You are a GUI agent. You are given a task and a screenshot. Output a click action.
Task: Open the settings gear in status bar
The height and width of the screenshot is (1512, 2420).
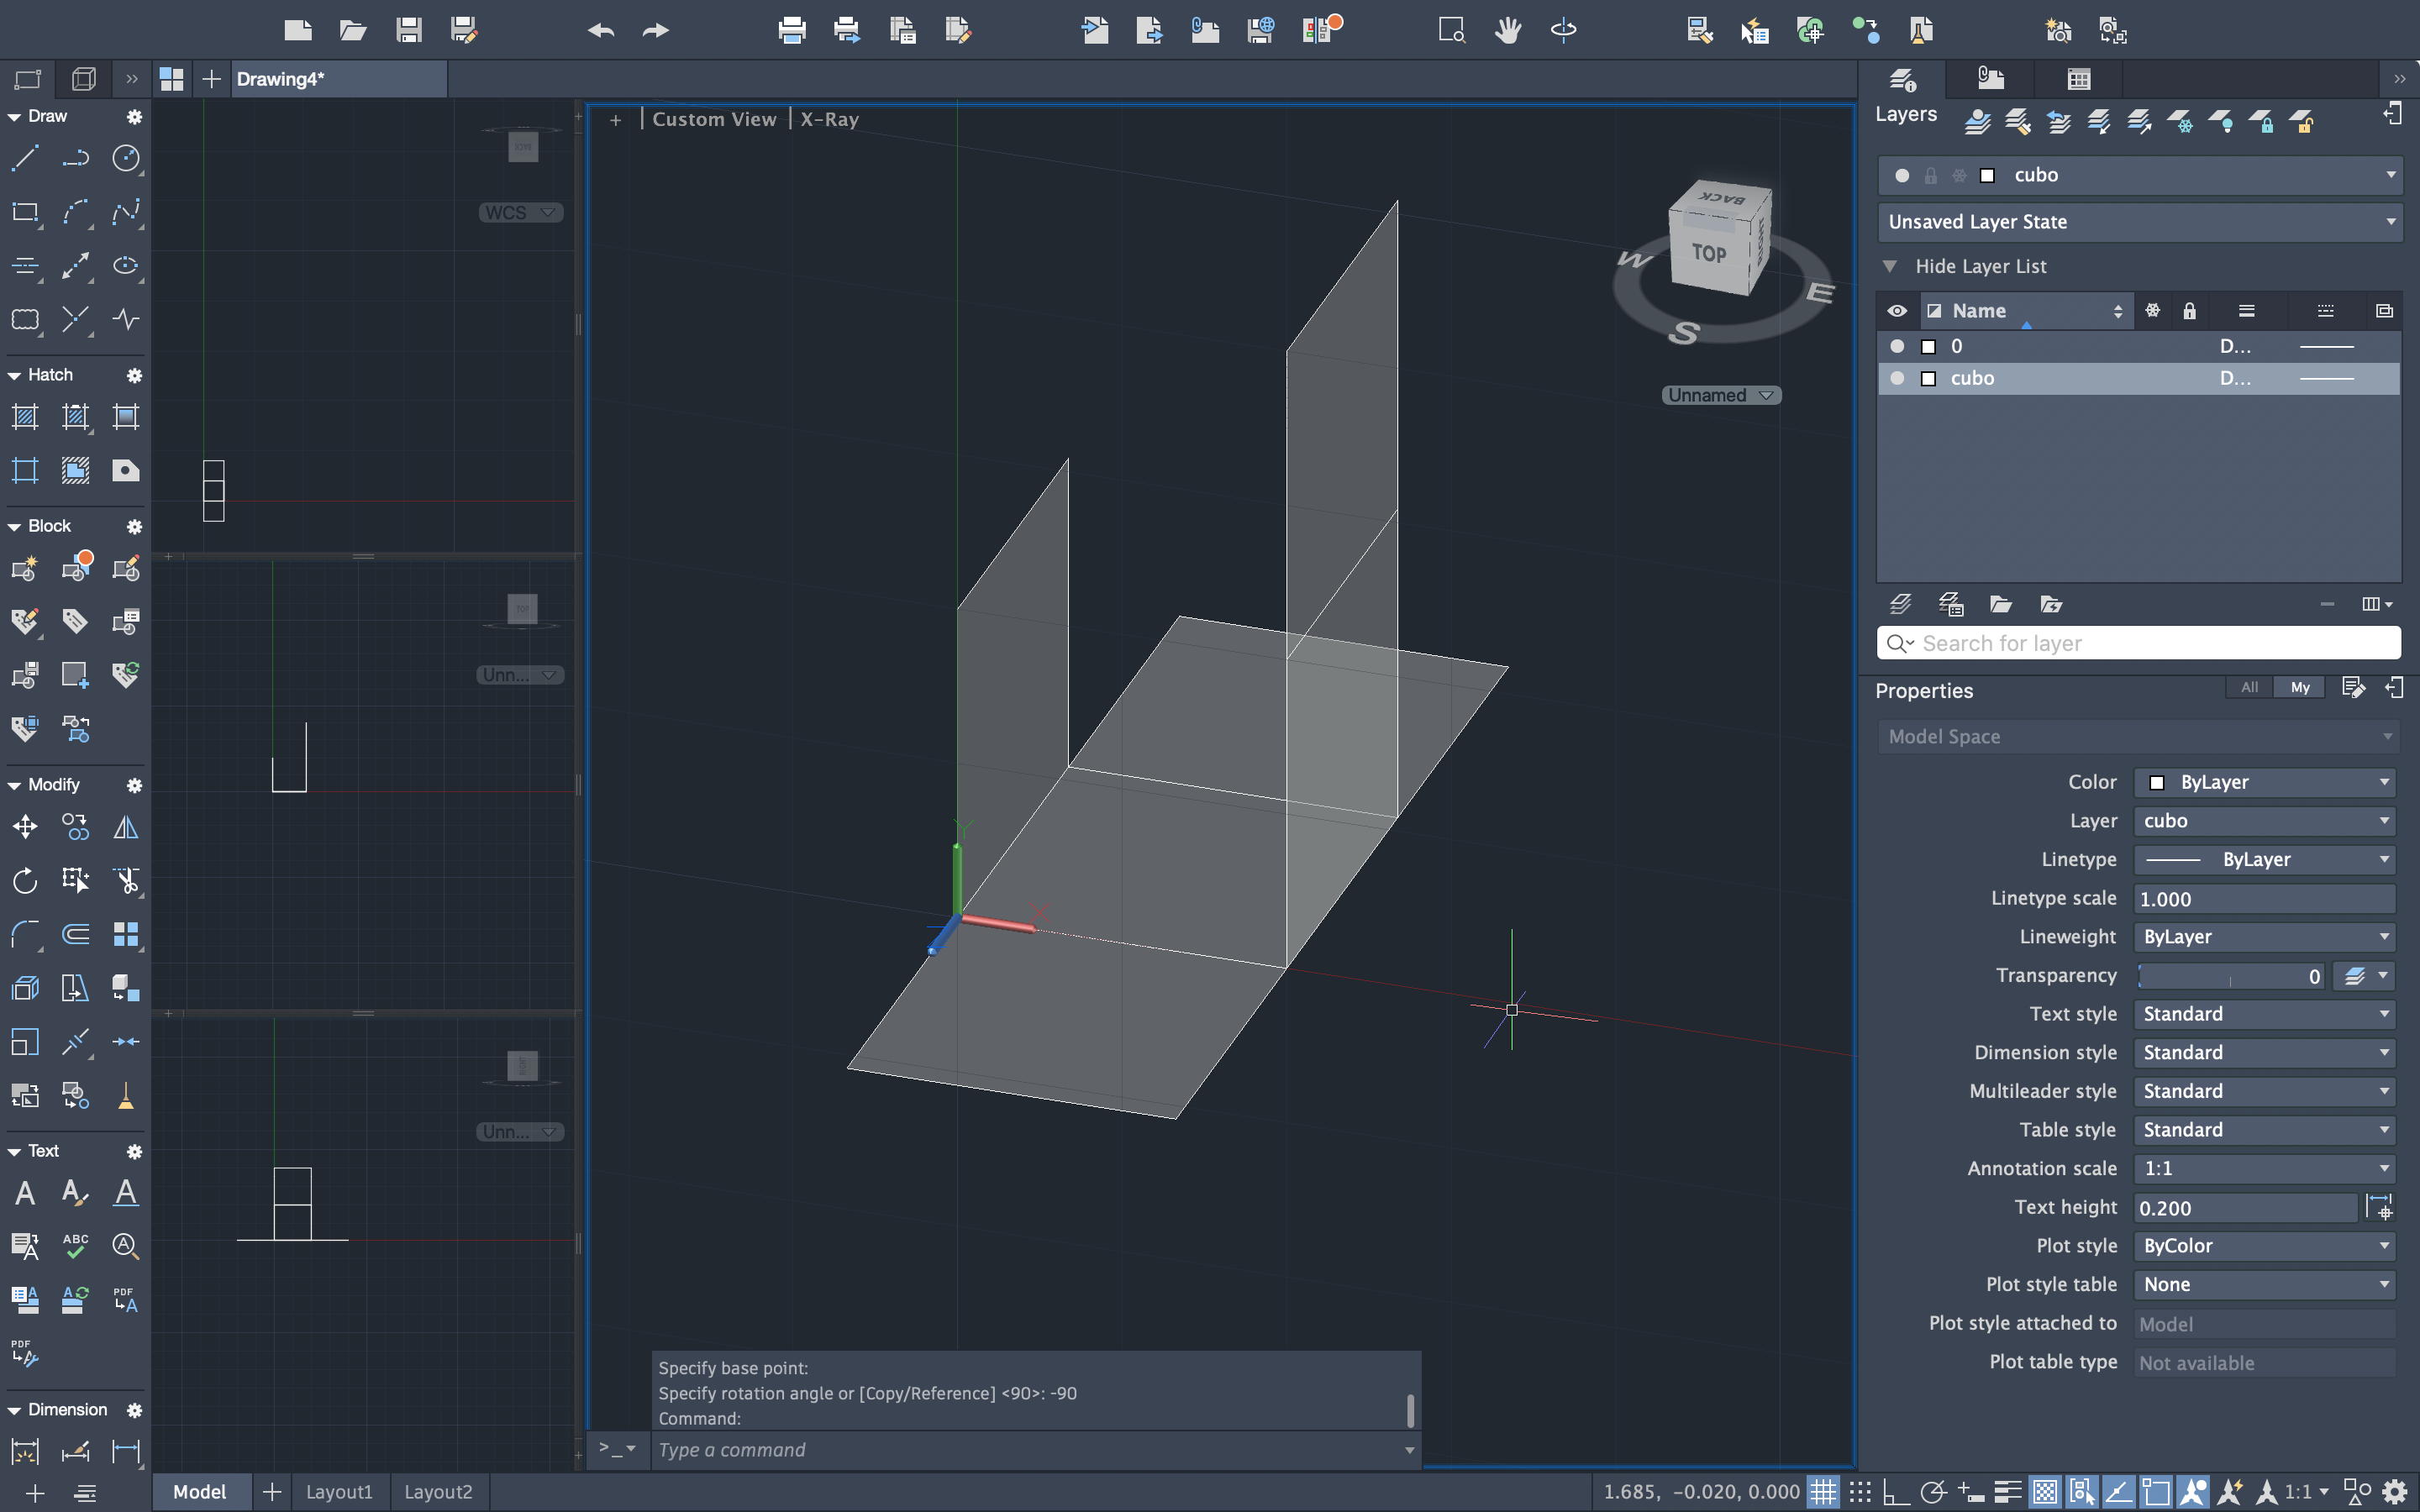[2394, 1492]
